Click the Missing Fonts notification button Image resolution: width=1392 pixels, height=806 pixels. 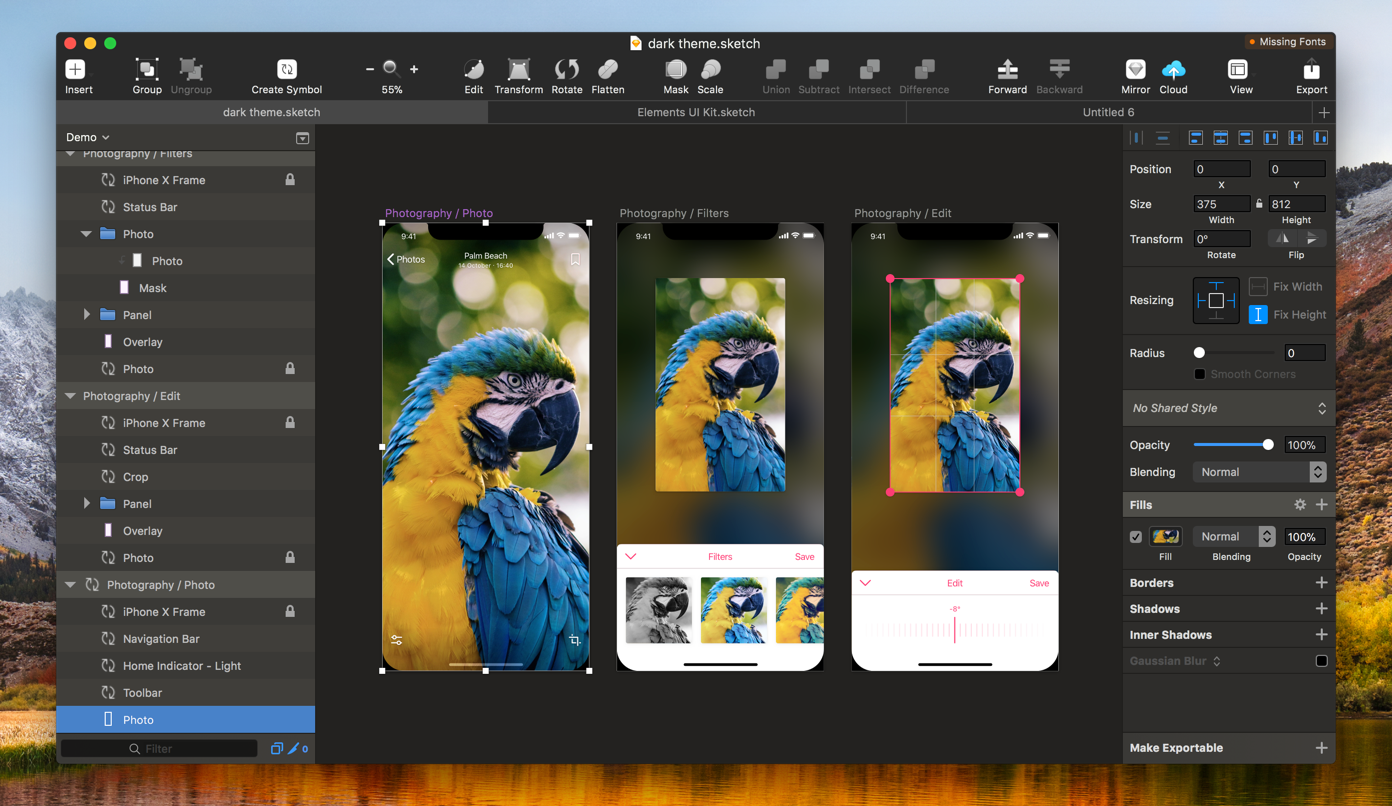(1288, 42)
